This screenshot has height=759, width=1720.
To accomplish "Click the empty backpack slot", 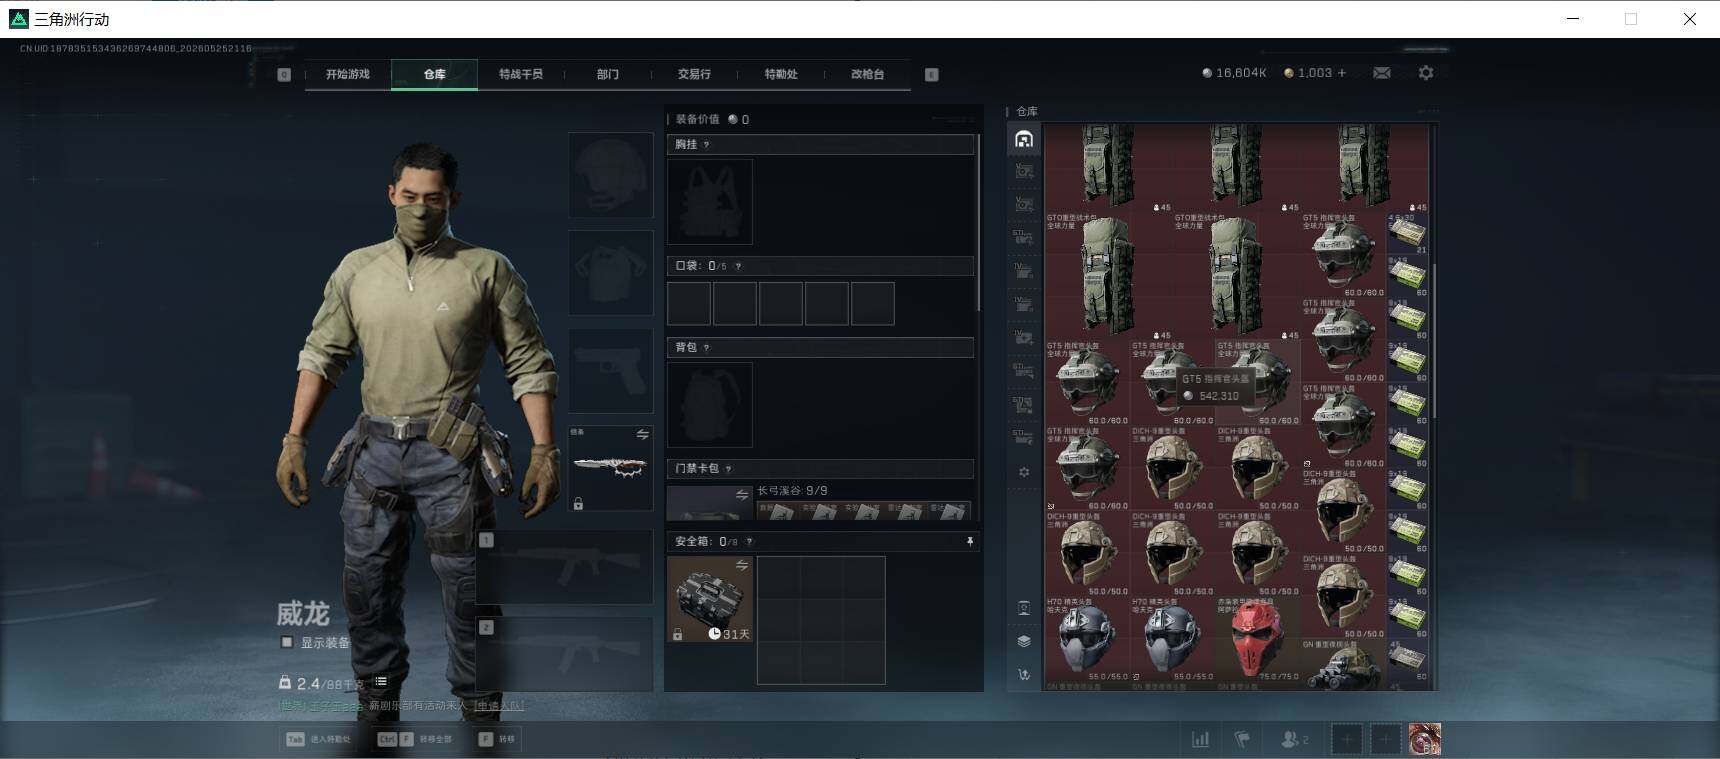I will tap(710, 404).
